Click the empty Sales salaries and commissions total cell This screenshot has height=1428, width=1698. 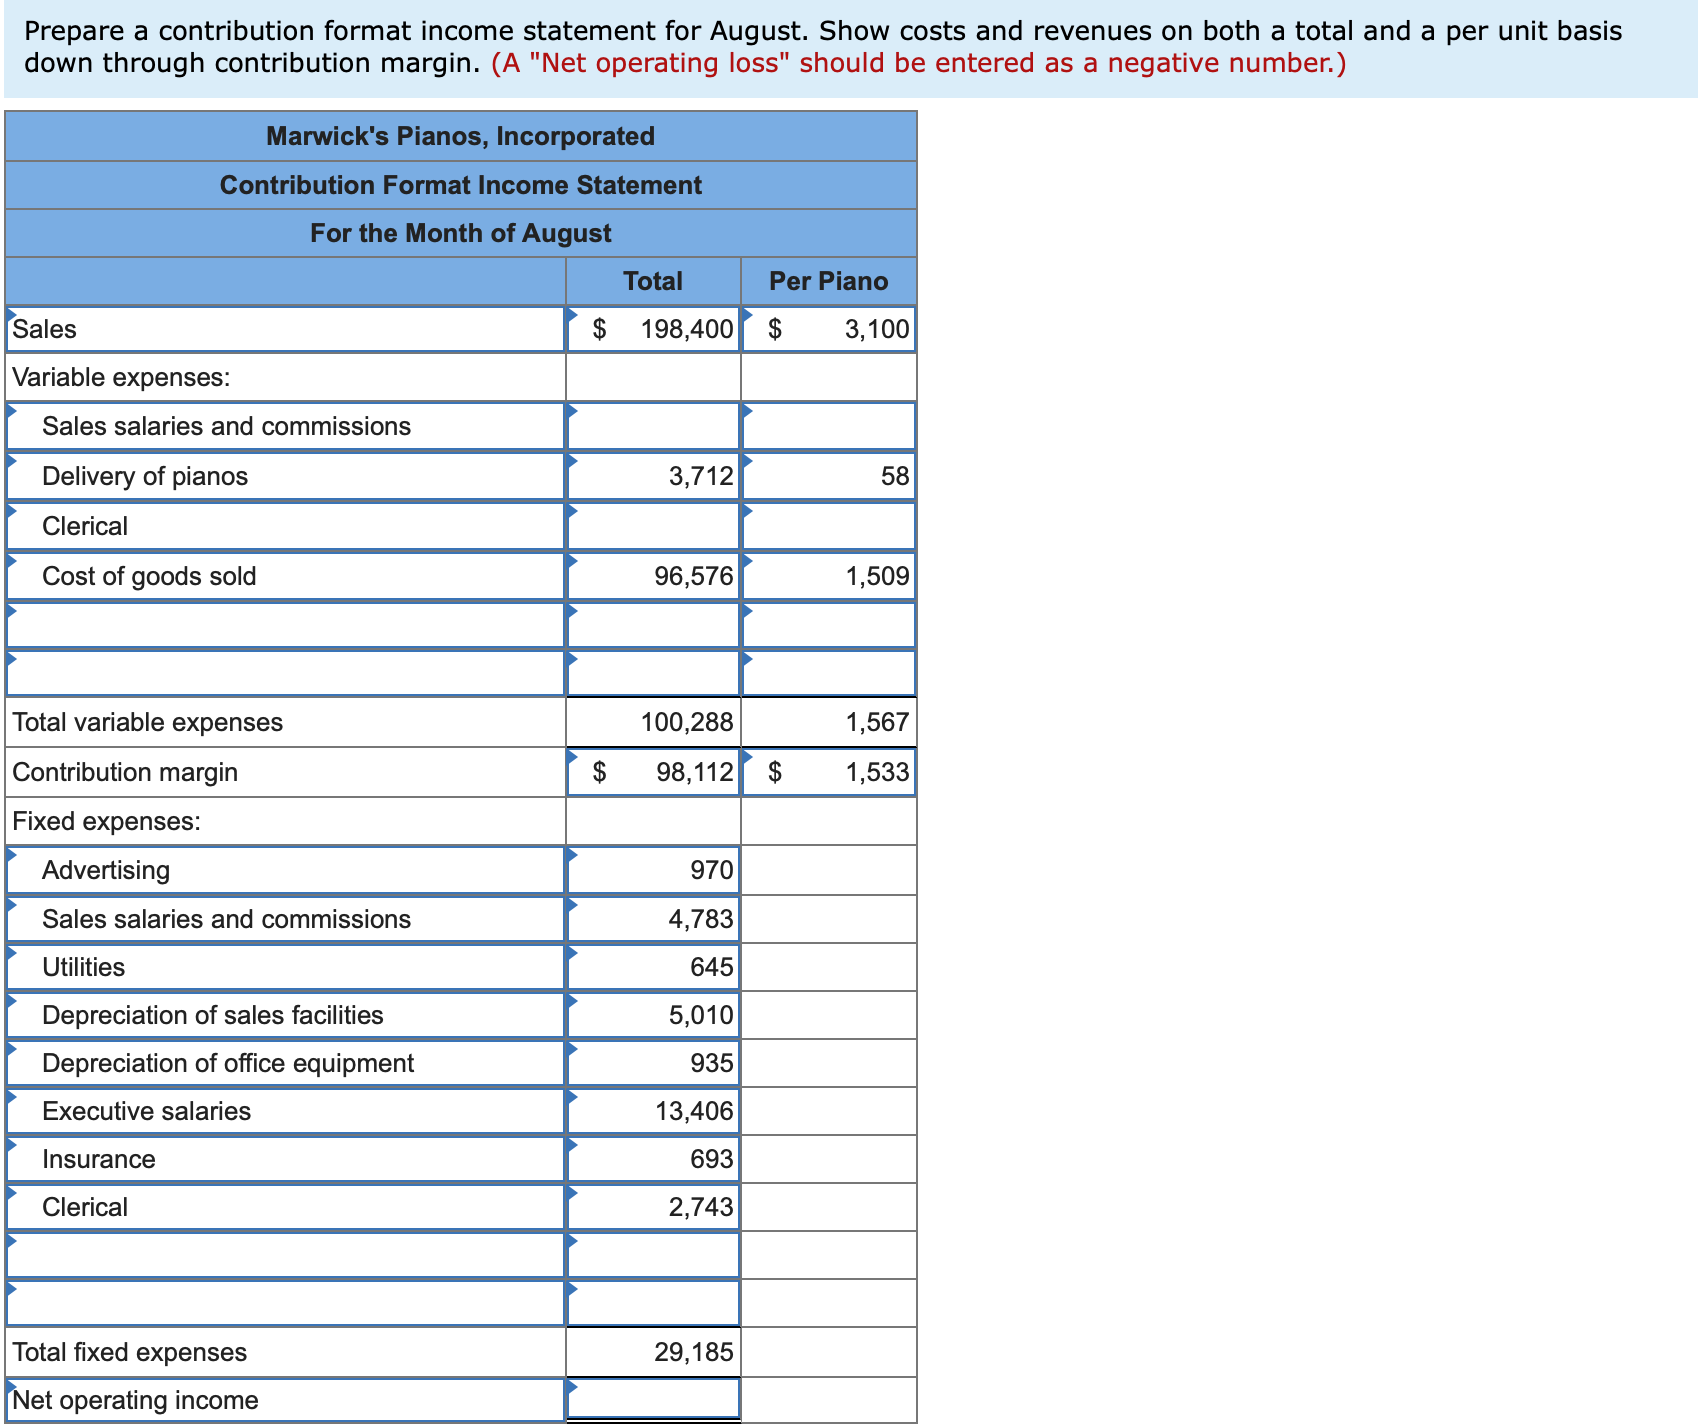pyautogui.click(x=655, y=426)
